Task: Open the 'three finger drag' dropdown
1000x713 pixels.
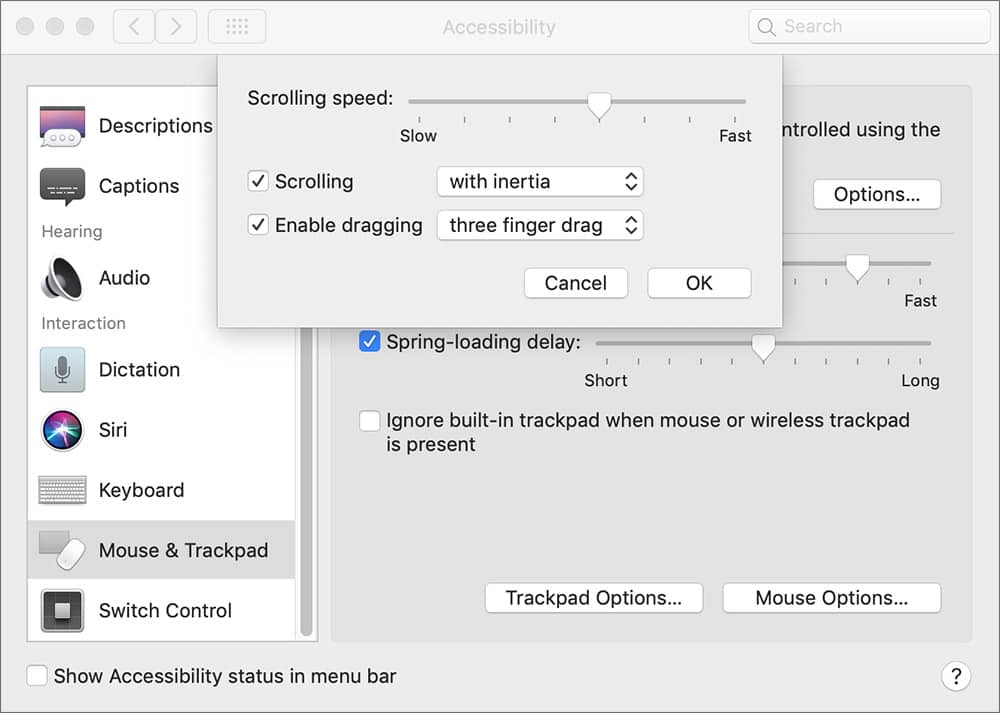Action: [540, 225]
